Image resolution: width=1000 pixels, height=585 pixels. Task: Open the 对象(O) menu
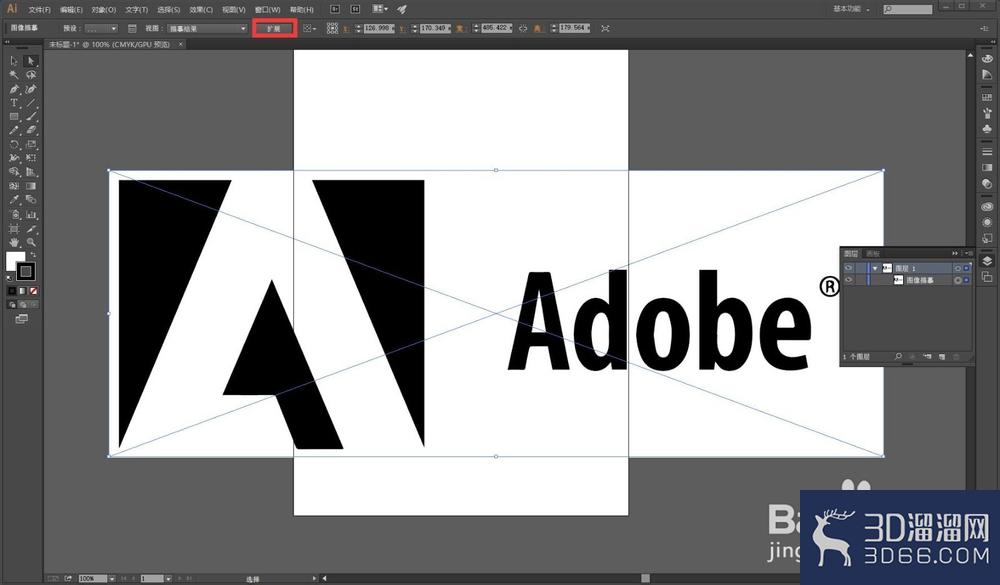[103, 10]
